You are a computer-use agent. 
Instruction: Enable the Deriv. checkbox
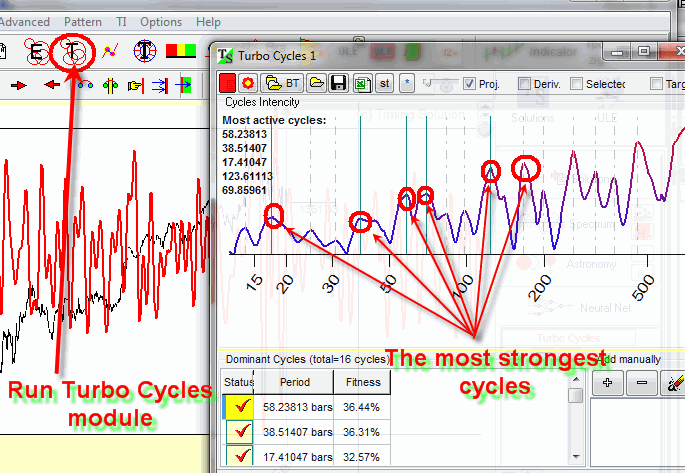[525, 84]
